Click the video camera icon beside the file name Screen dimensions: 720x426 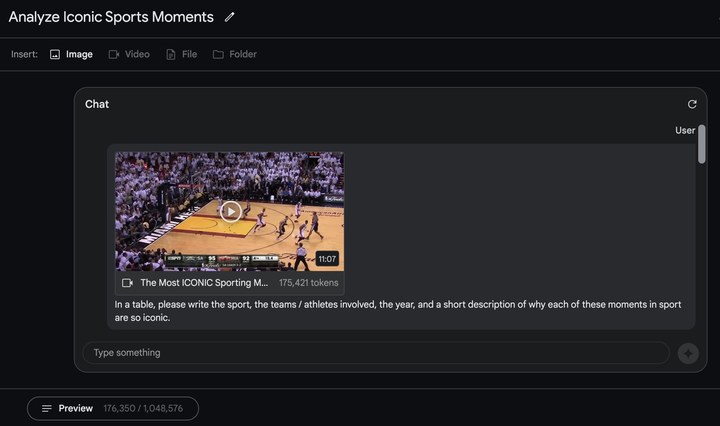(127, 283)
